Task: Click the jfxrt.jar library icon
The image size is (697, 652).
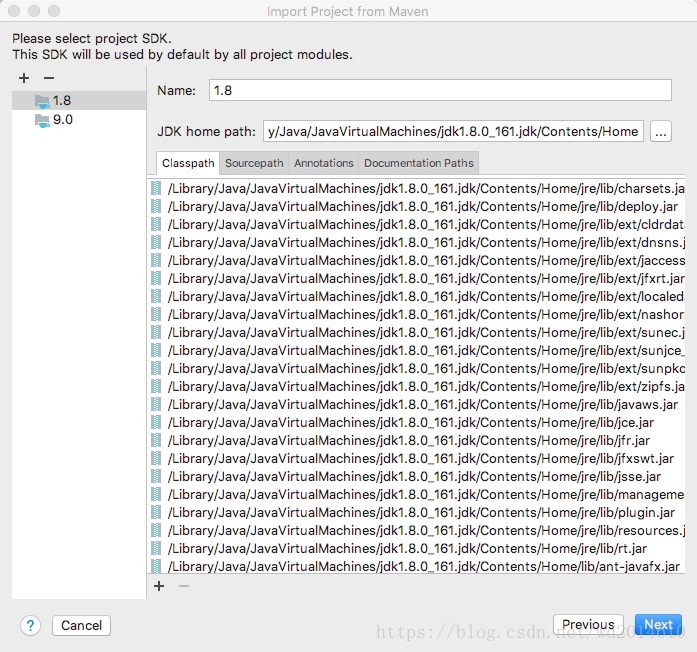Action: click(156, 279)
